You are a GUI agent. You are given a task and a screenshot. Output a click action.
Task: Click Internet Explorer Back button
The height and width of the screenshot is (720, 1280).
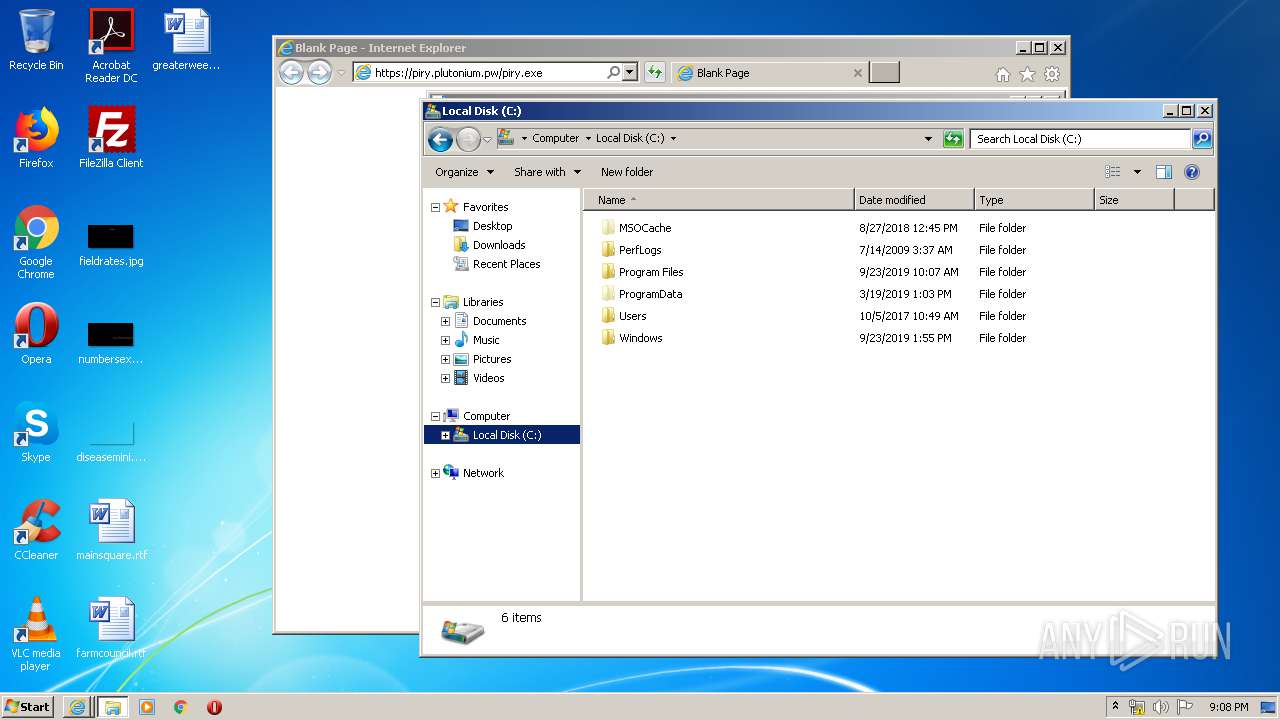[291, 72]
